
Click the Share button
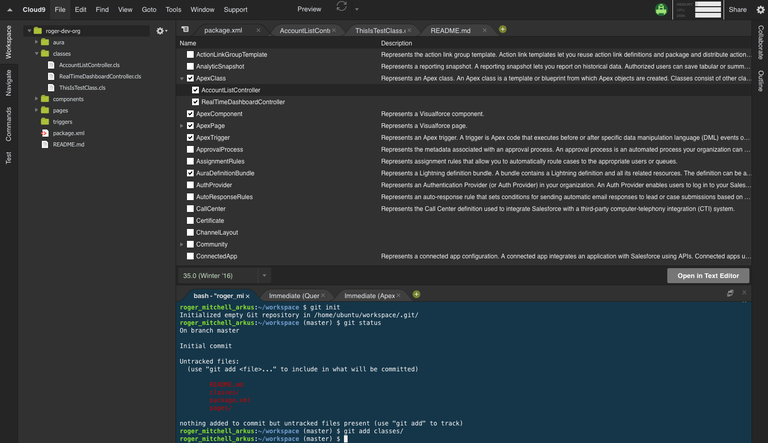click(x=738, y=9)
